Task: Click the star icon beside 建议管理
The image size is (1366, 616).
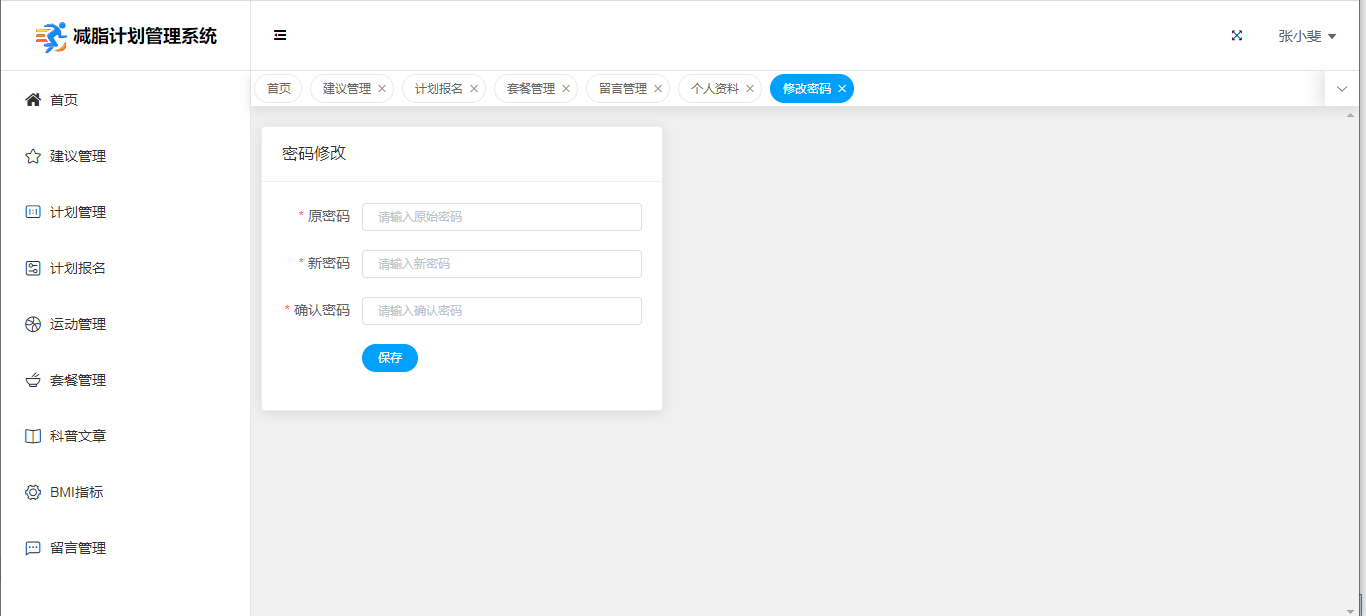Action: tap(33, 156)
